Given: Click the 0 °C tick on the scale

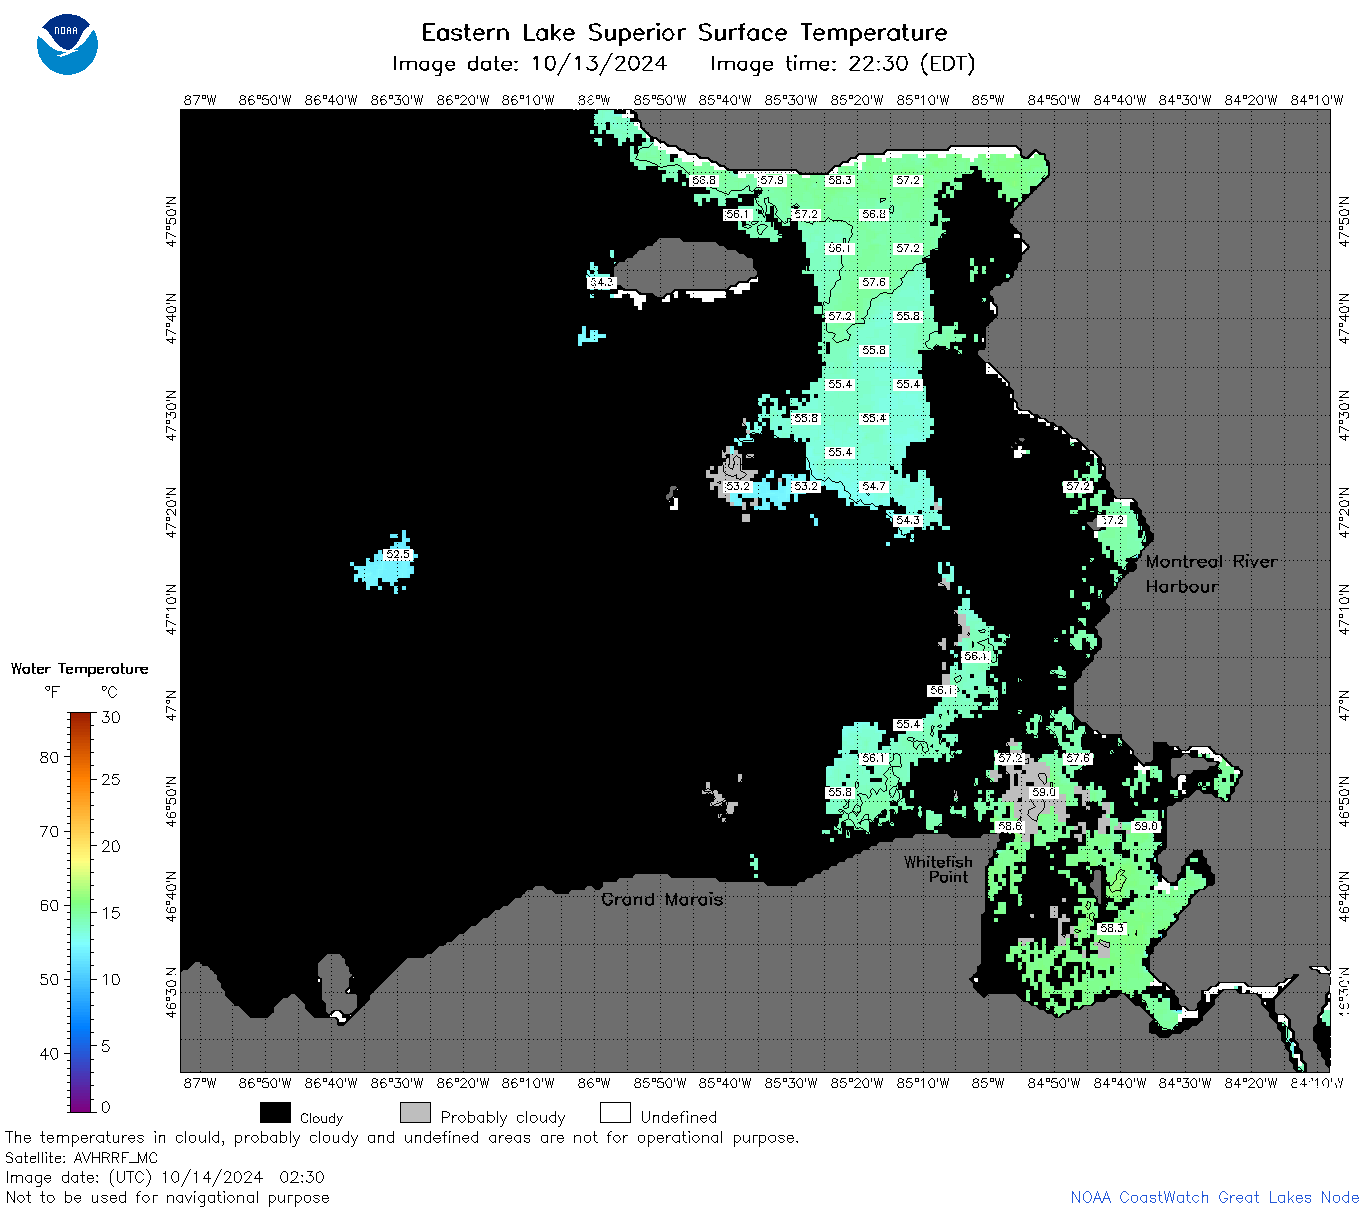Looking at the screenshot, I should [106, 1107].
